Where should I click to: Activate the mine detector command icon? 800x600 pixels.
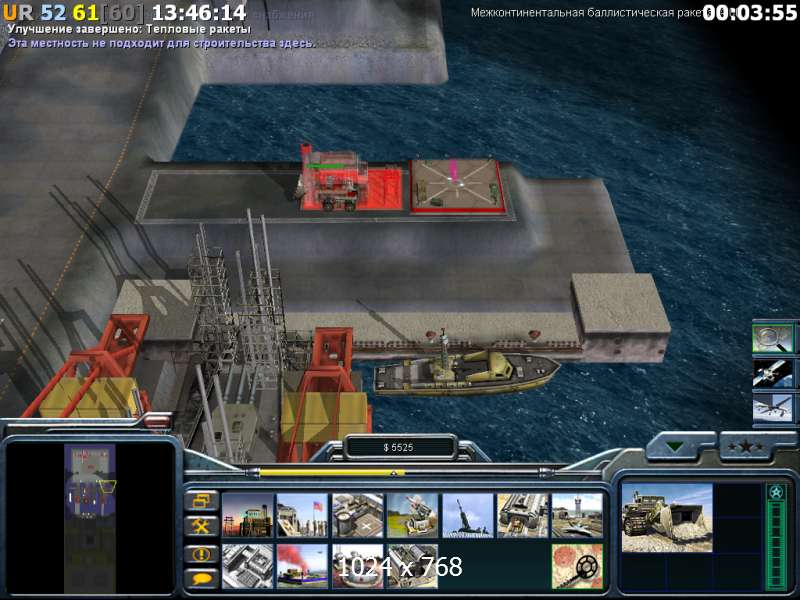click(577, 566)
